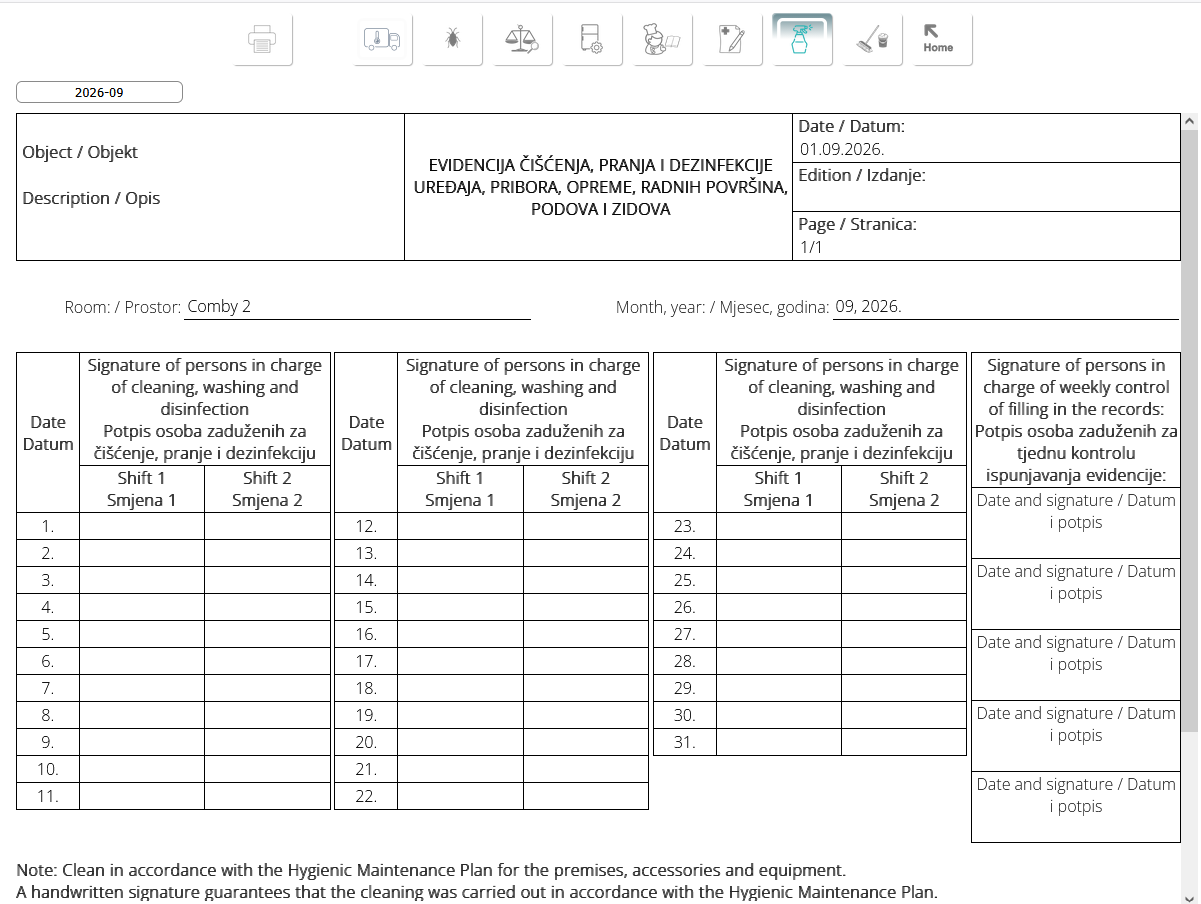Open the medical note with pencil icon
This screenshot has height=904, width=1201.
[733, 40]
